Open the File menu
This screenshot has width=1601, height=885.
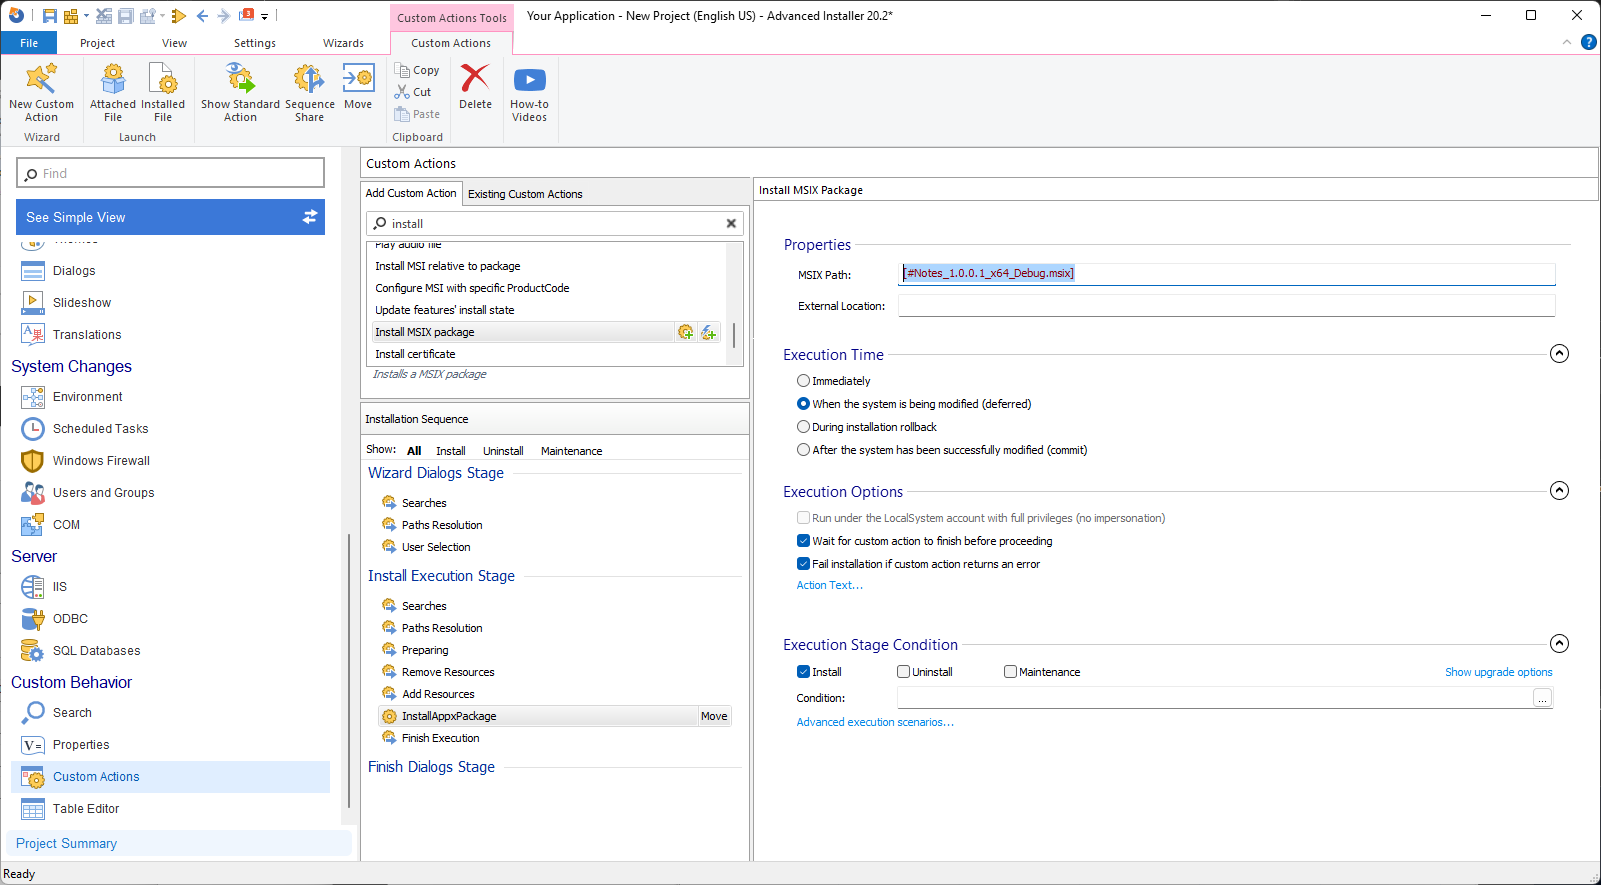[x=29, y=43]
